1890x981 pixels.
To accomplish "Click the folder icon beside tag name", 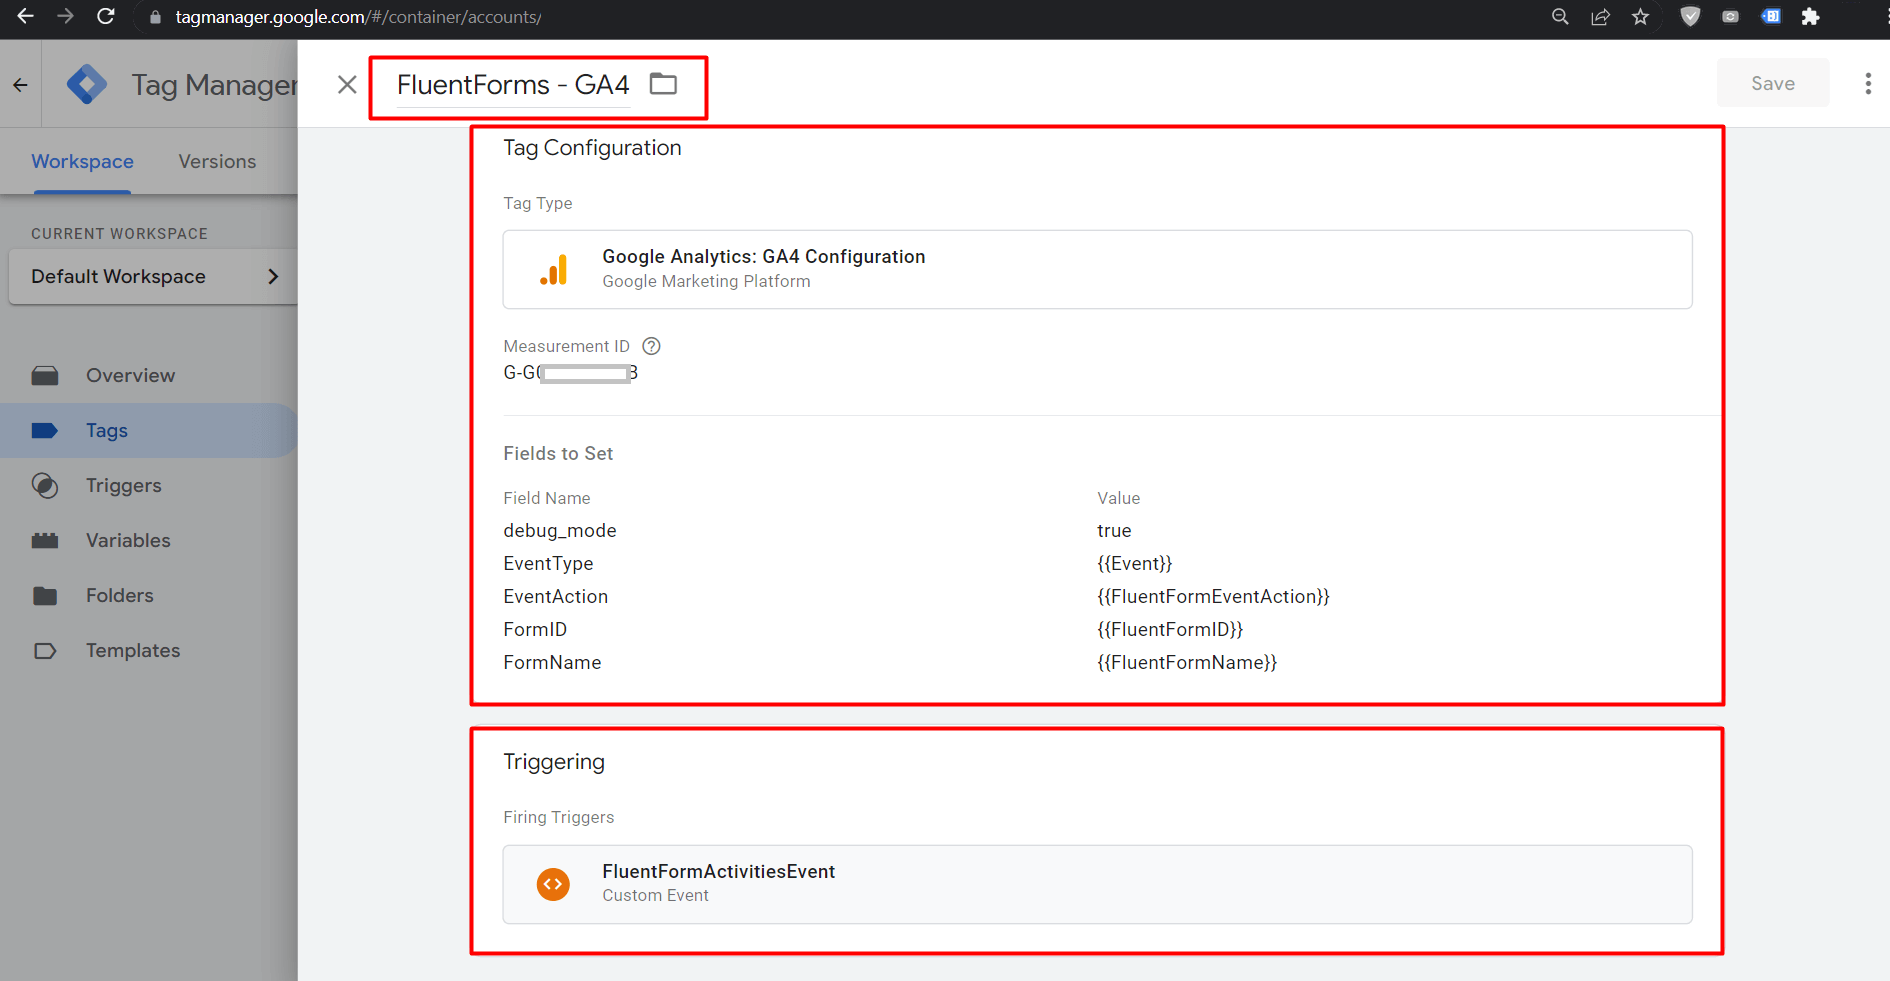I will (x=663, y=84).
